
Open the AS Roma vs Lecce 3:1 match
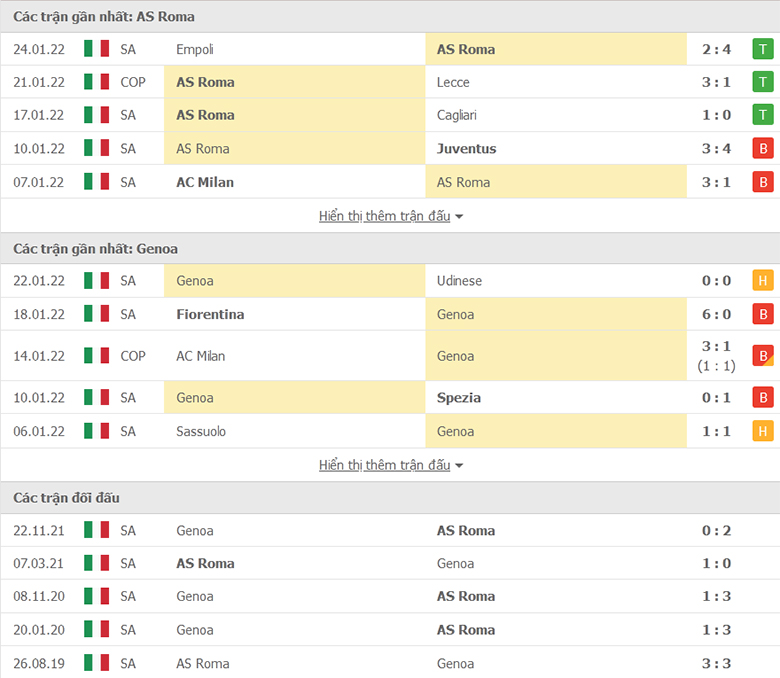(390, 82)
